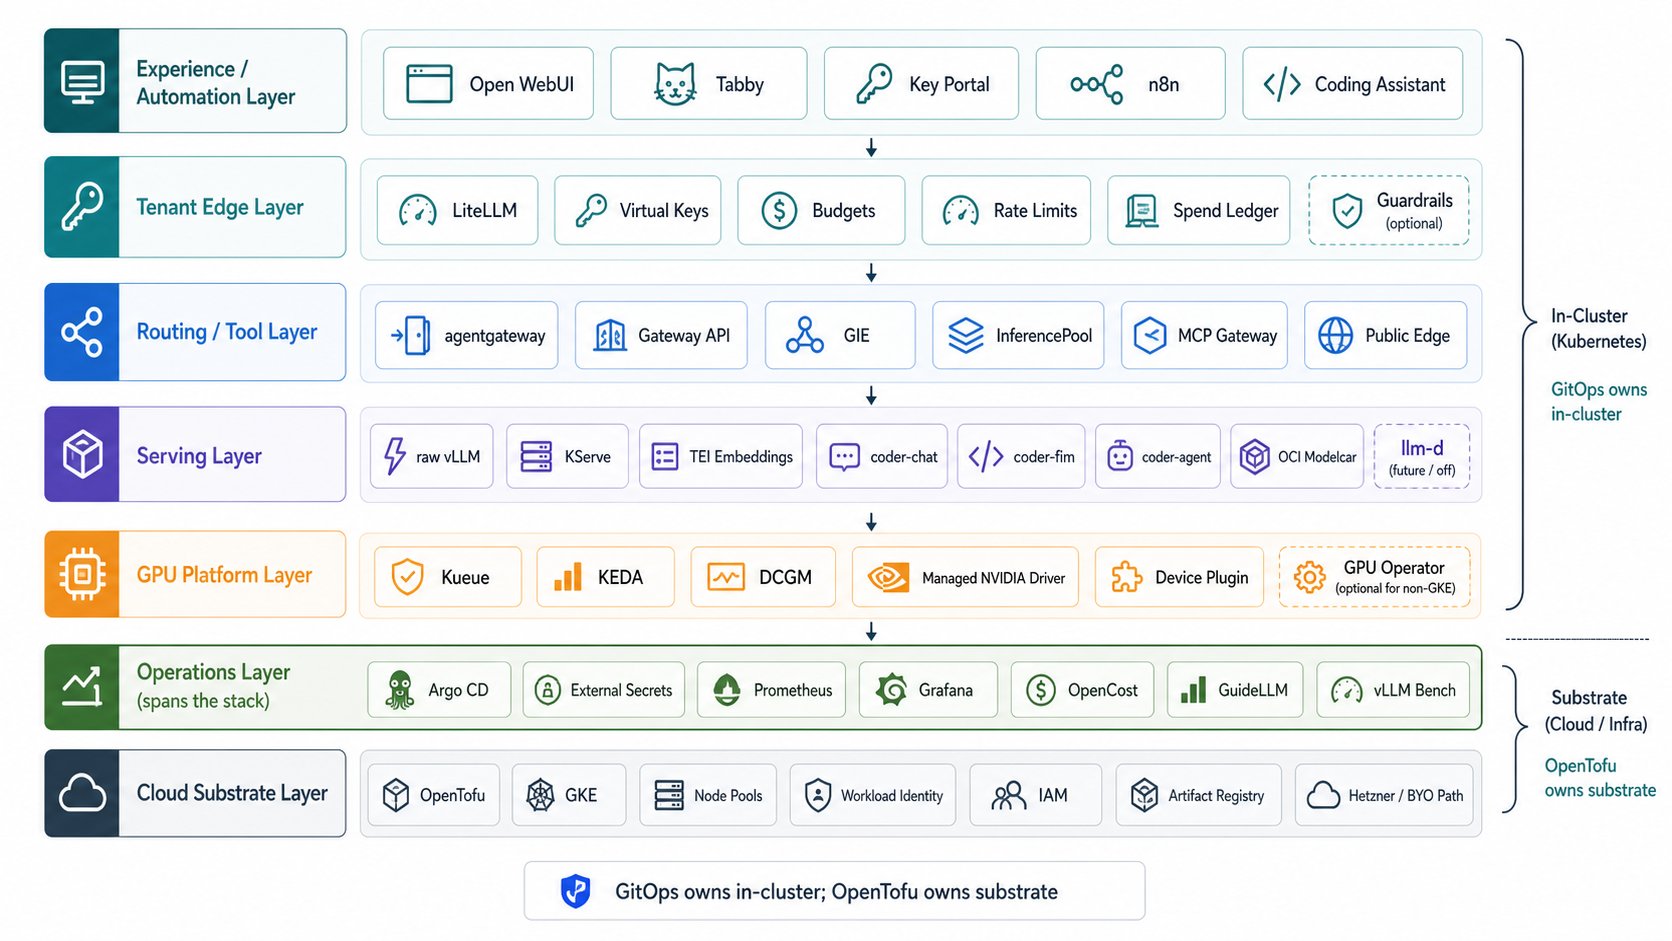Click the 'llm-d' future / off card
Viewport: 1672px width, 941px height.
pyautogui.click(x=1422, y=456)
